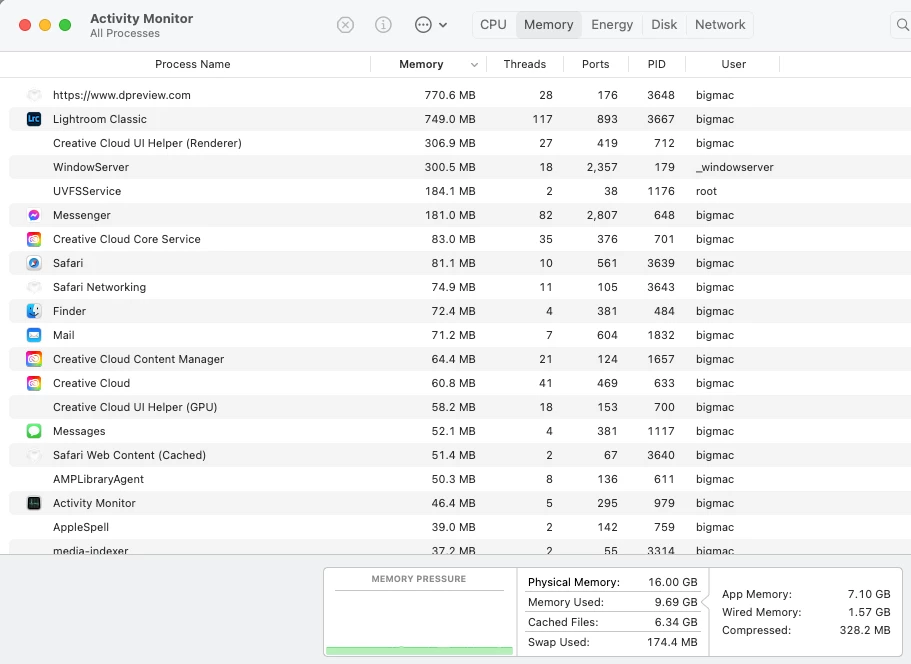The image size is (911, 664).
Task: Select Safari Web Content (Cached) name
Action: [129, 455]
